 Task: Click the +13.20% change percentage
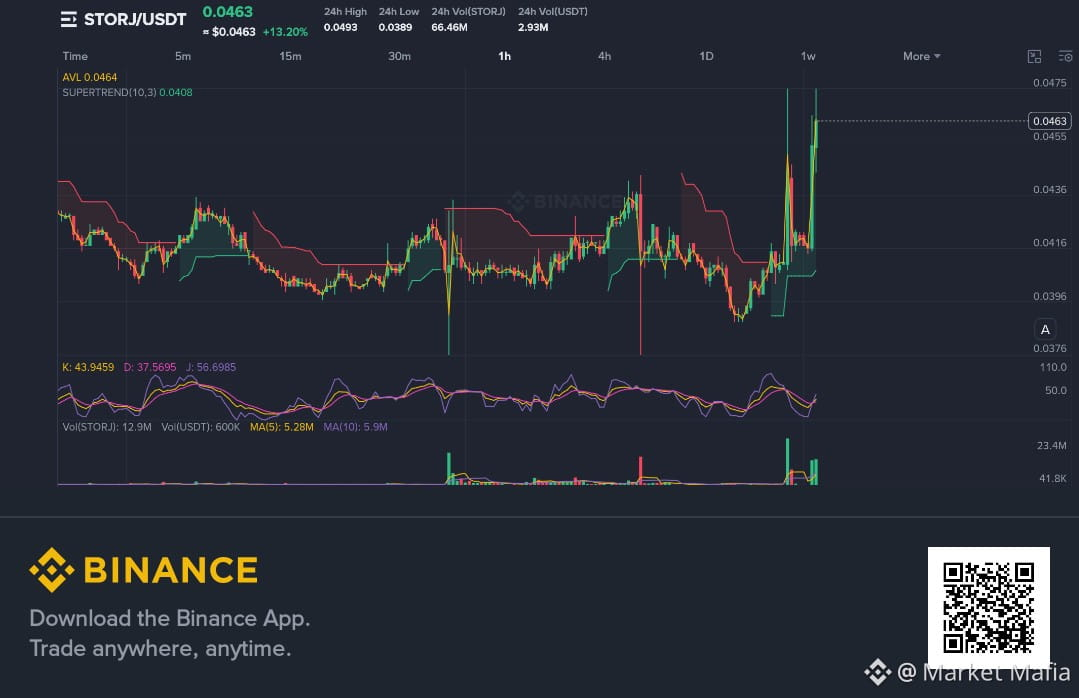[285, 32]
